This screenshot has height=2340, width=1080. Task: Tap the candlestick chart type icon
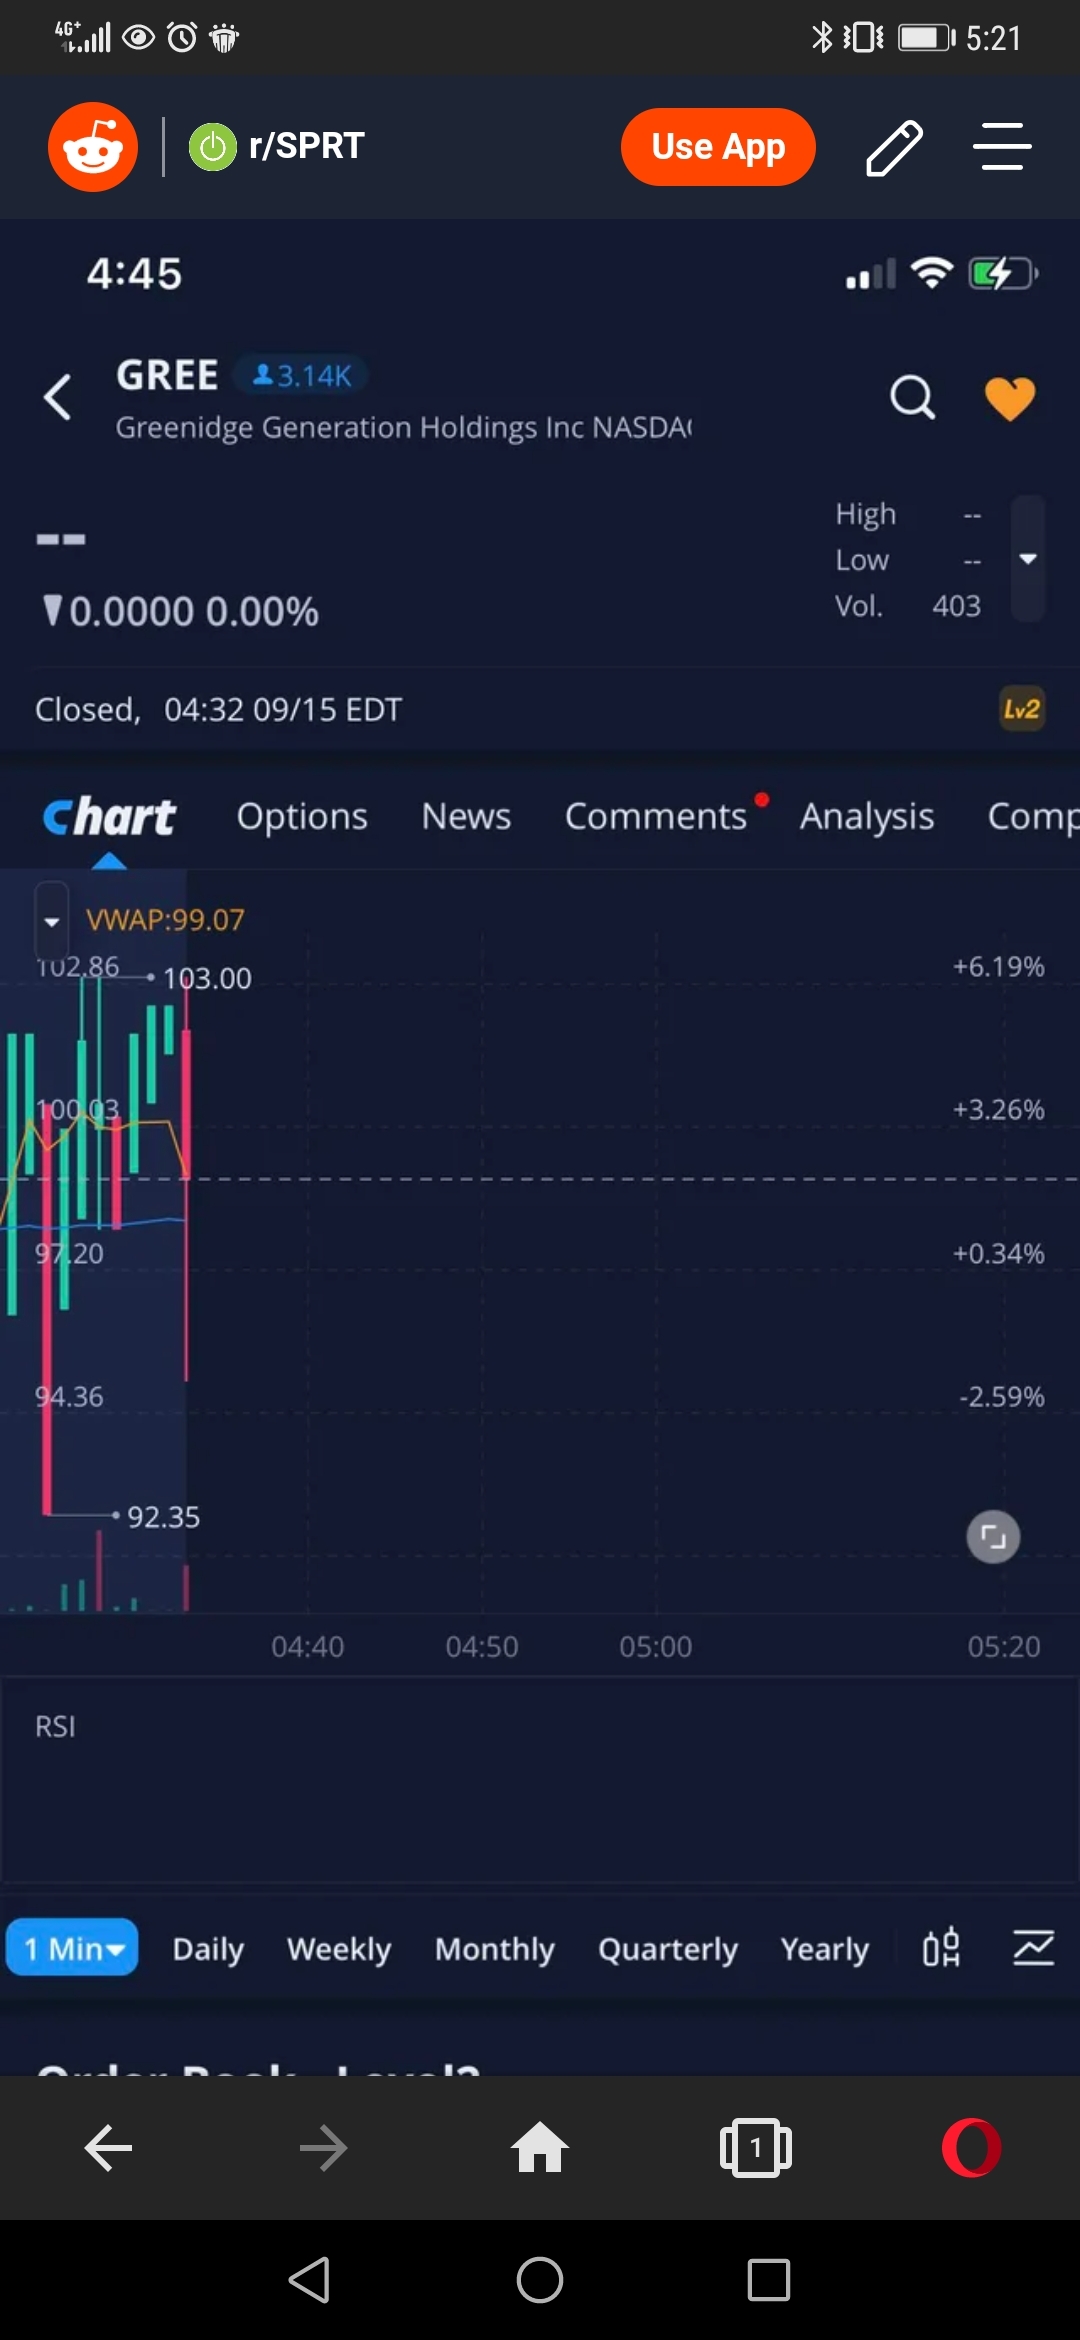[x=941, y=1947]
